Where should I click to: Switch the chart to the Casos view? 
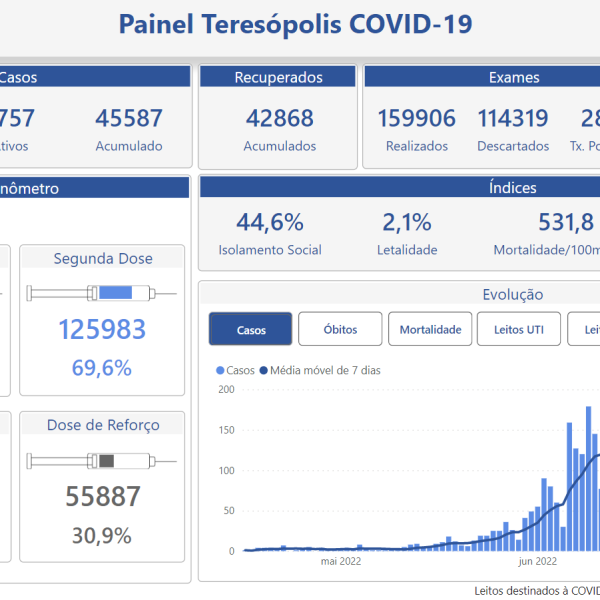coord(251,329)
